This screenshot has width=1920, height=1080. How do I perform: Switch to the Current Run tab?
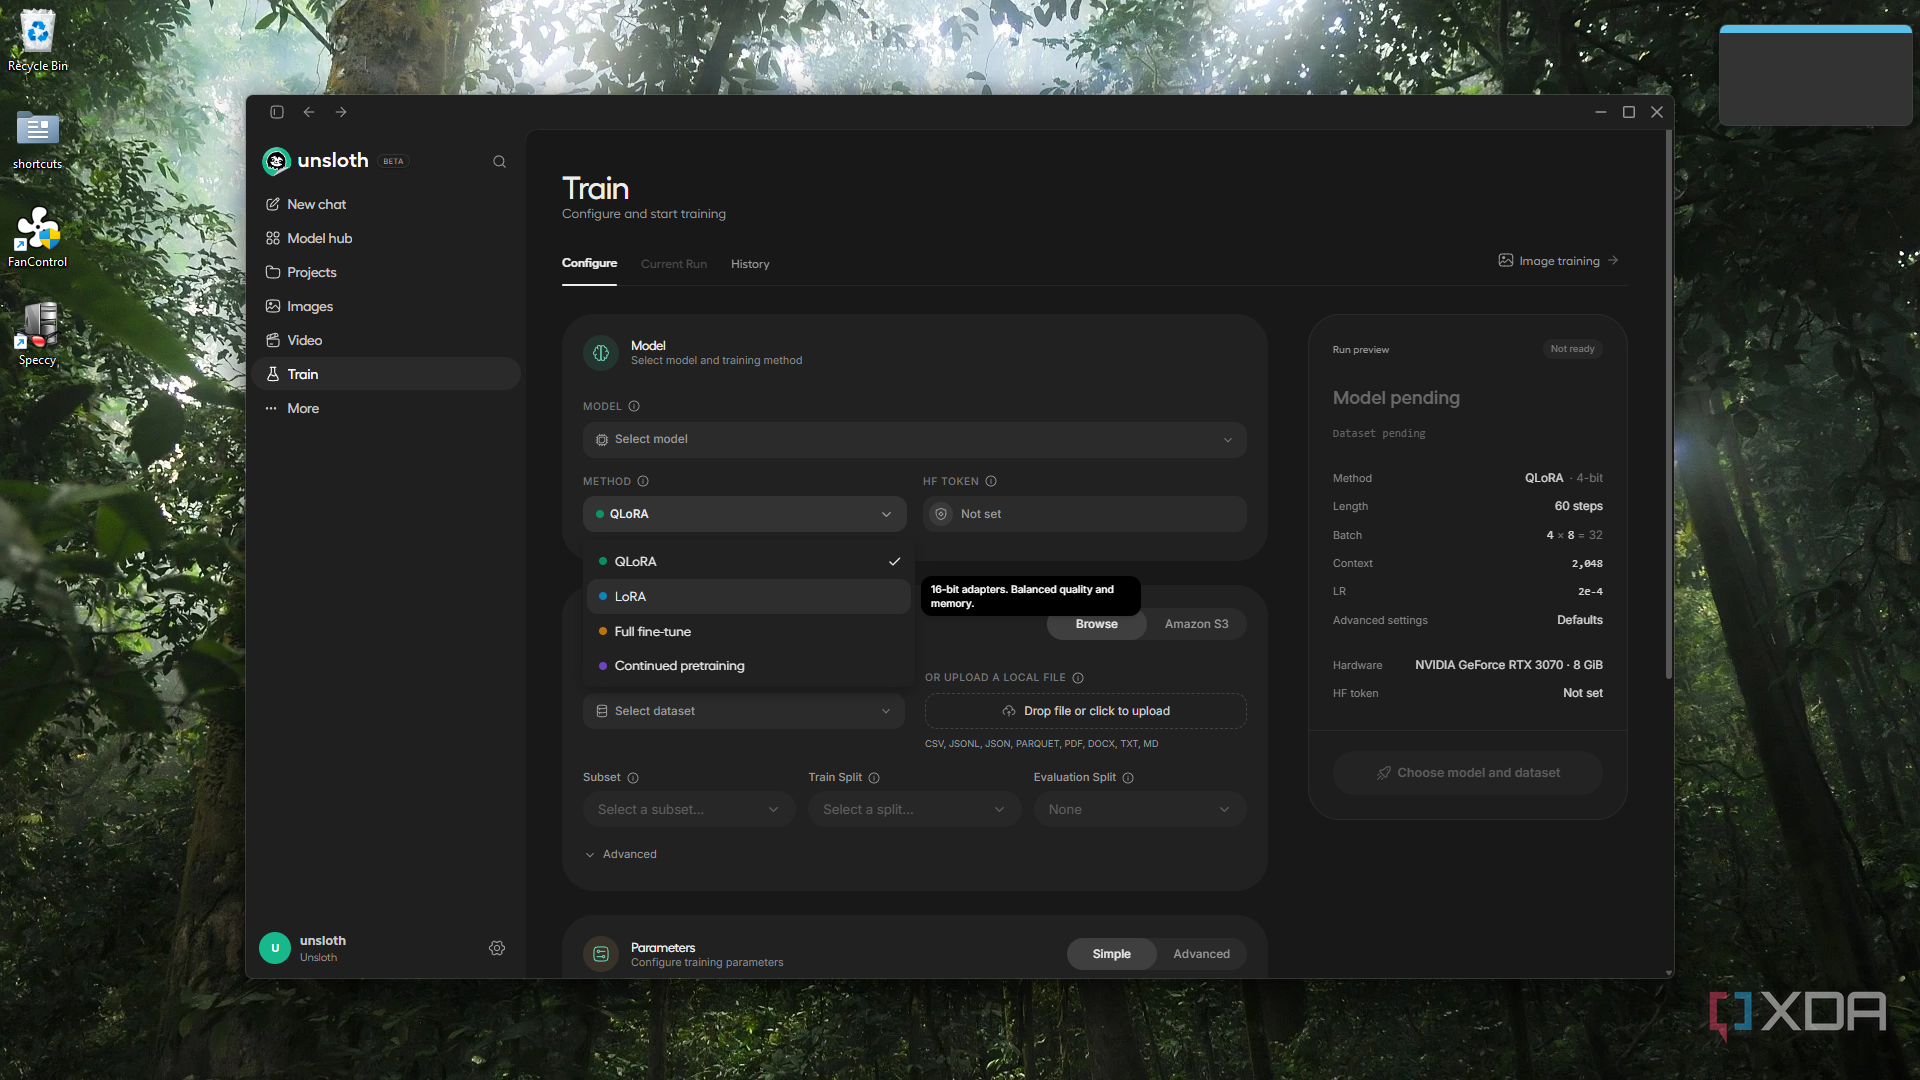click(674, 264)
